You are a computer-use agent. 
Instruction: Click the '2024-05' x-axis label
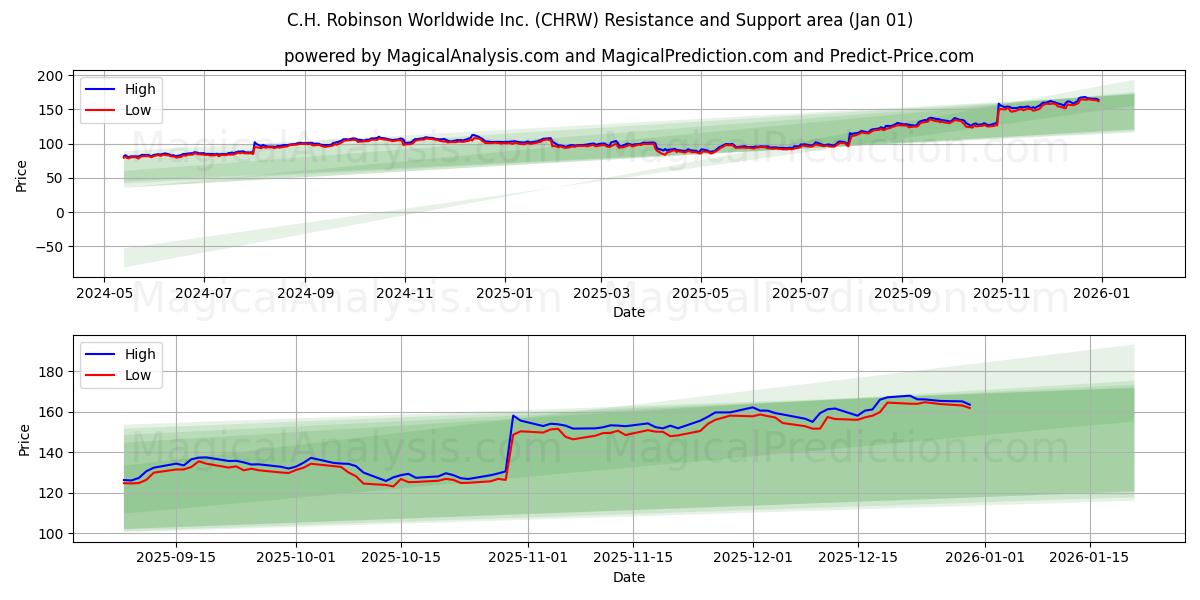coord(104,293)
